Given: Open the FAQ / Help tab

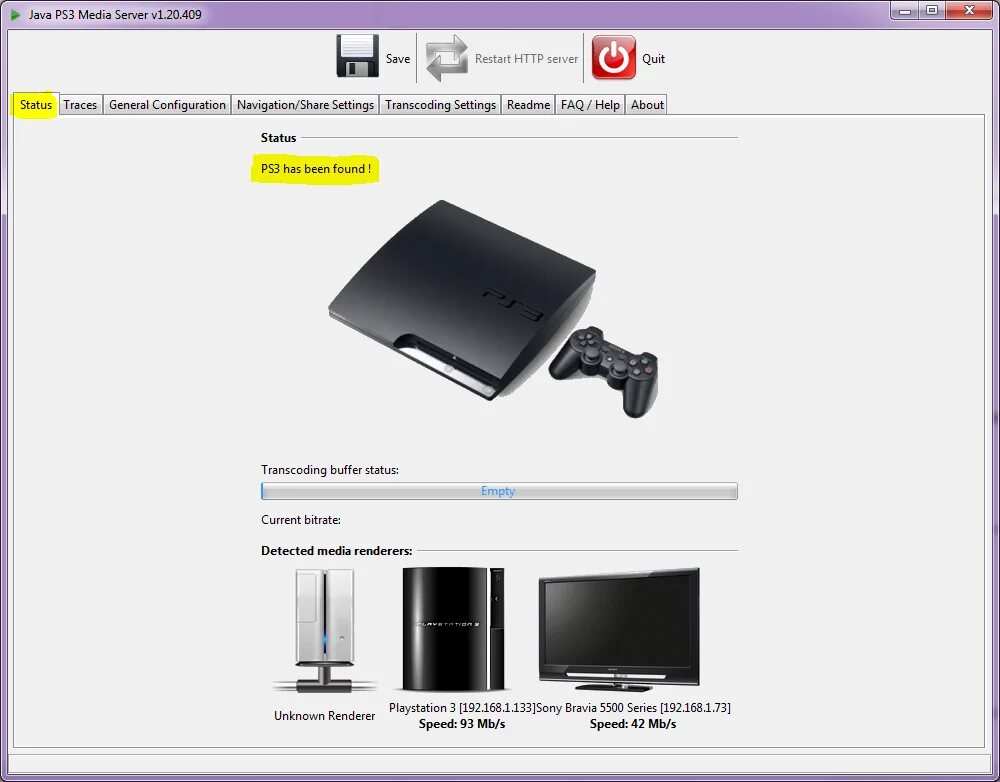Looking at the screenshot, I should (590, 104).
